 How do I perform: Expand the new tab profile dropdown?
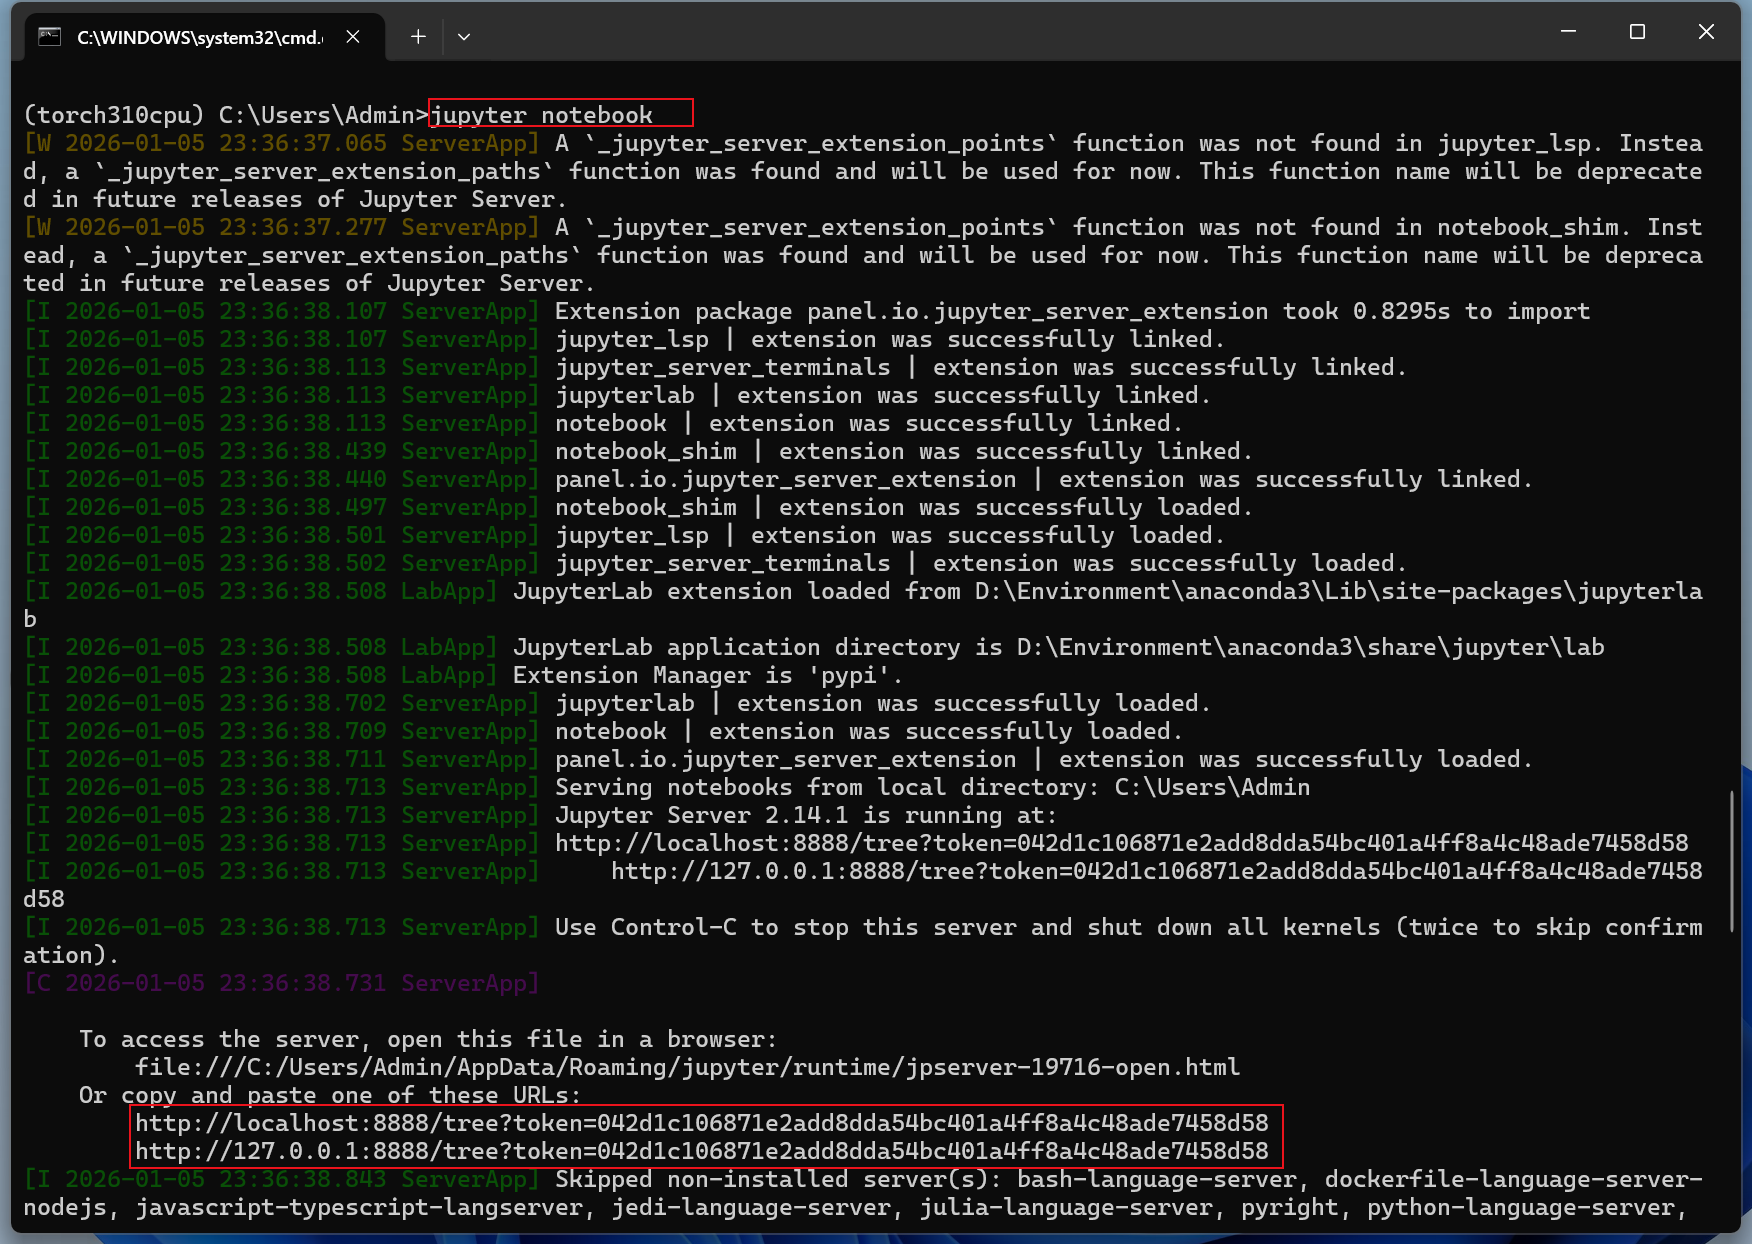click(464, 37)
